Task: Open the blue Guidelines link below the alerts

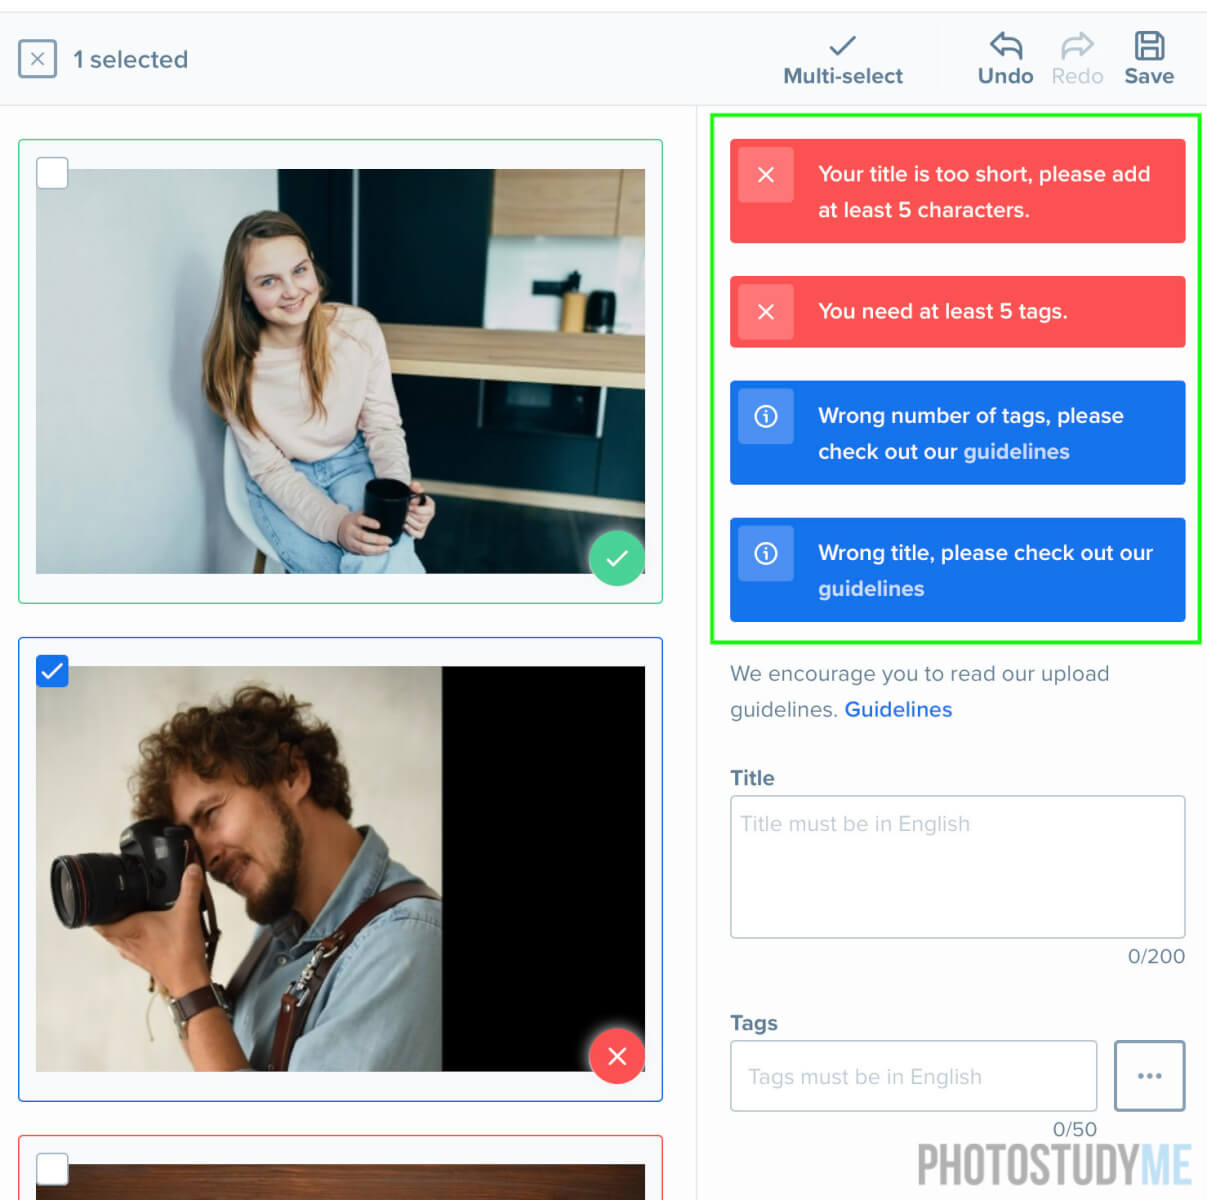Action: [x=898, y=710]
